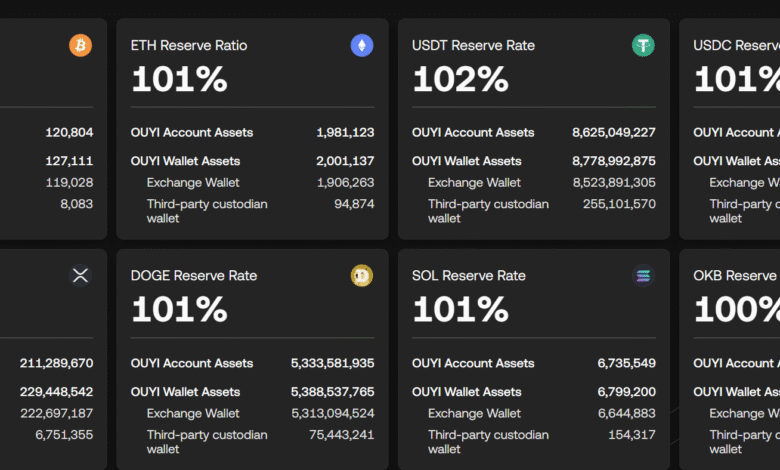Click the 101% value on DOGE card
The image size is (780, 470).
tap(179, 309)
